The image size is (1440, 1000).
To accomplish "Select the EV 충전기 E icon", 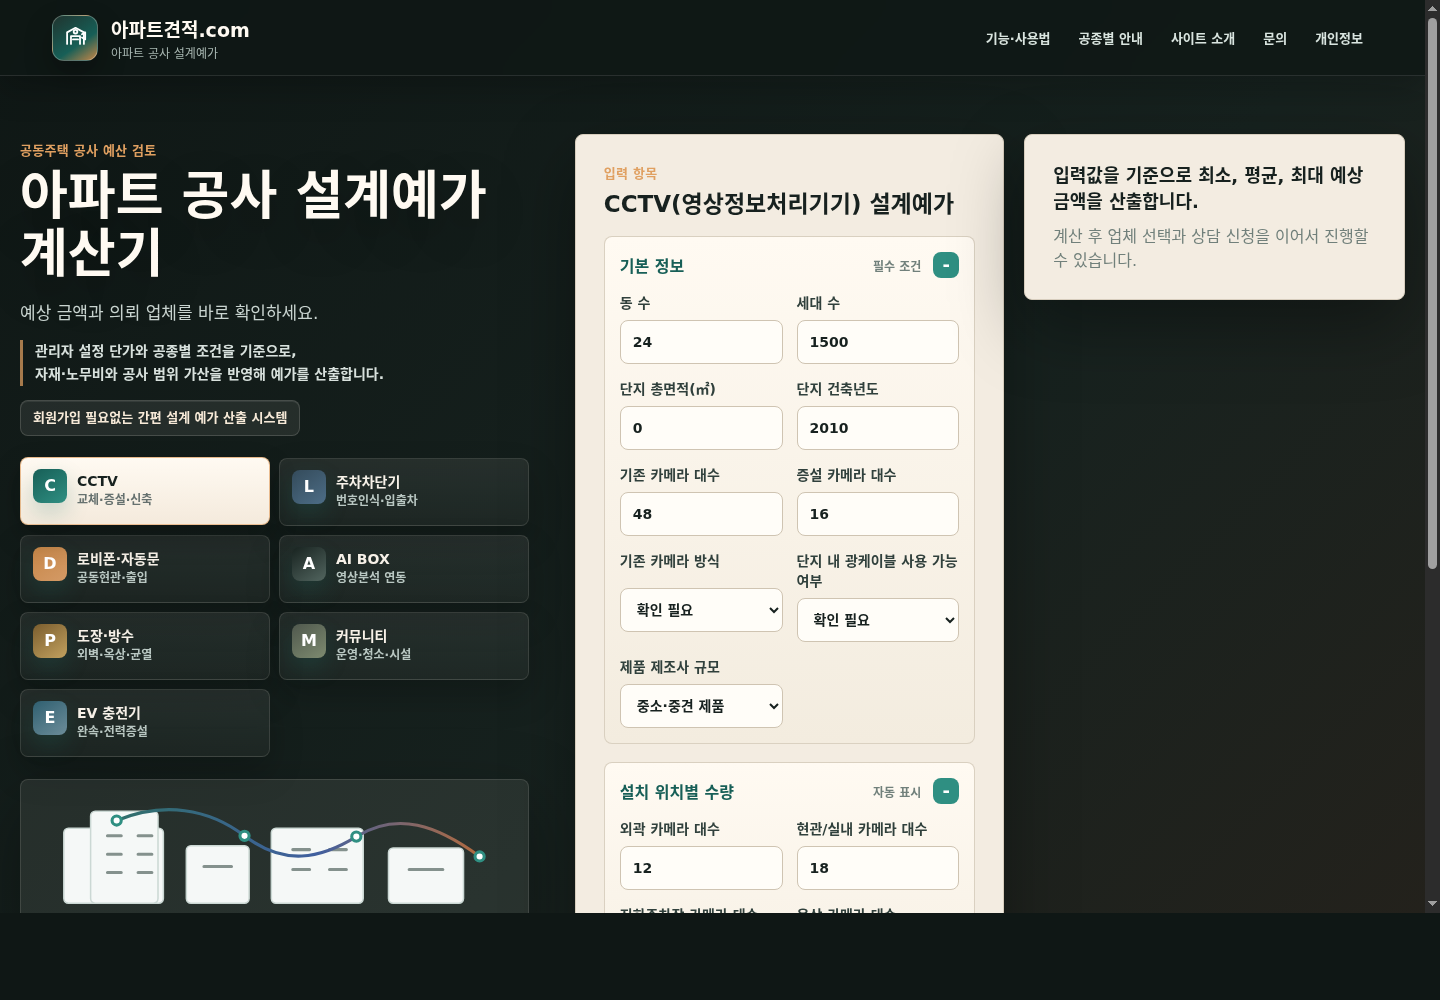I will pyautogui.click(x=50, y=718).
